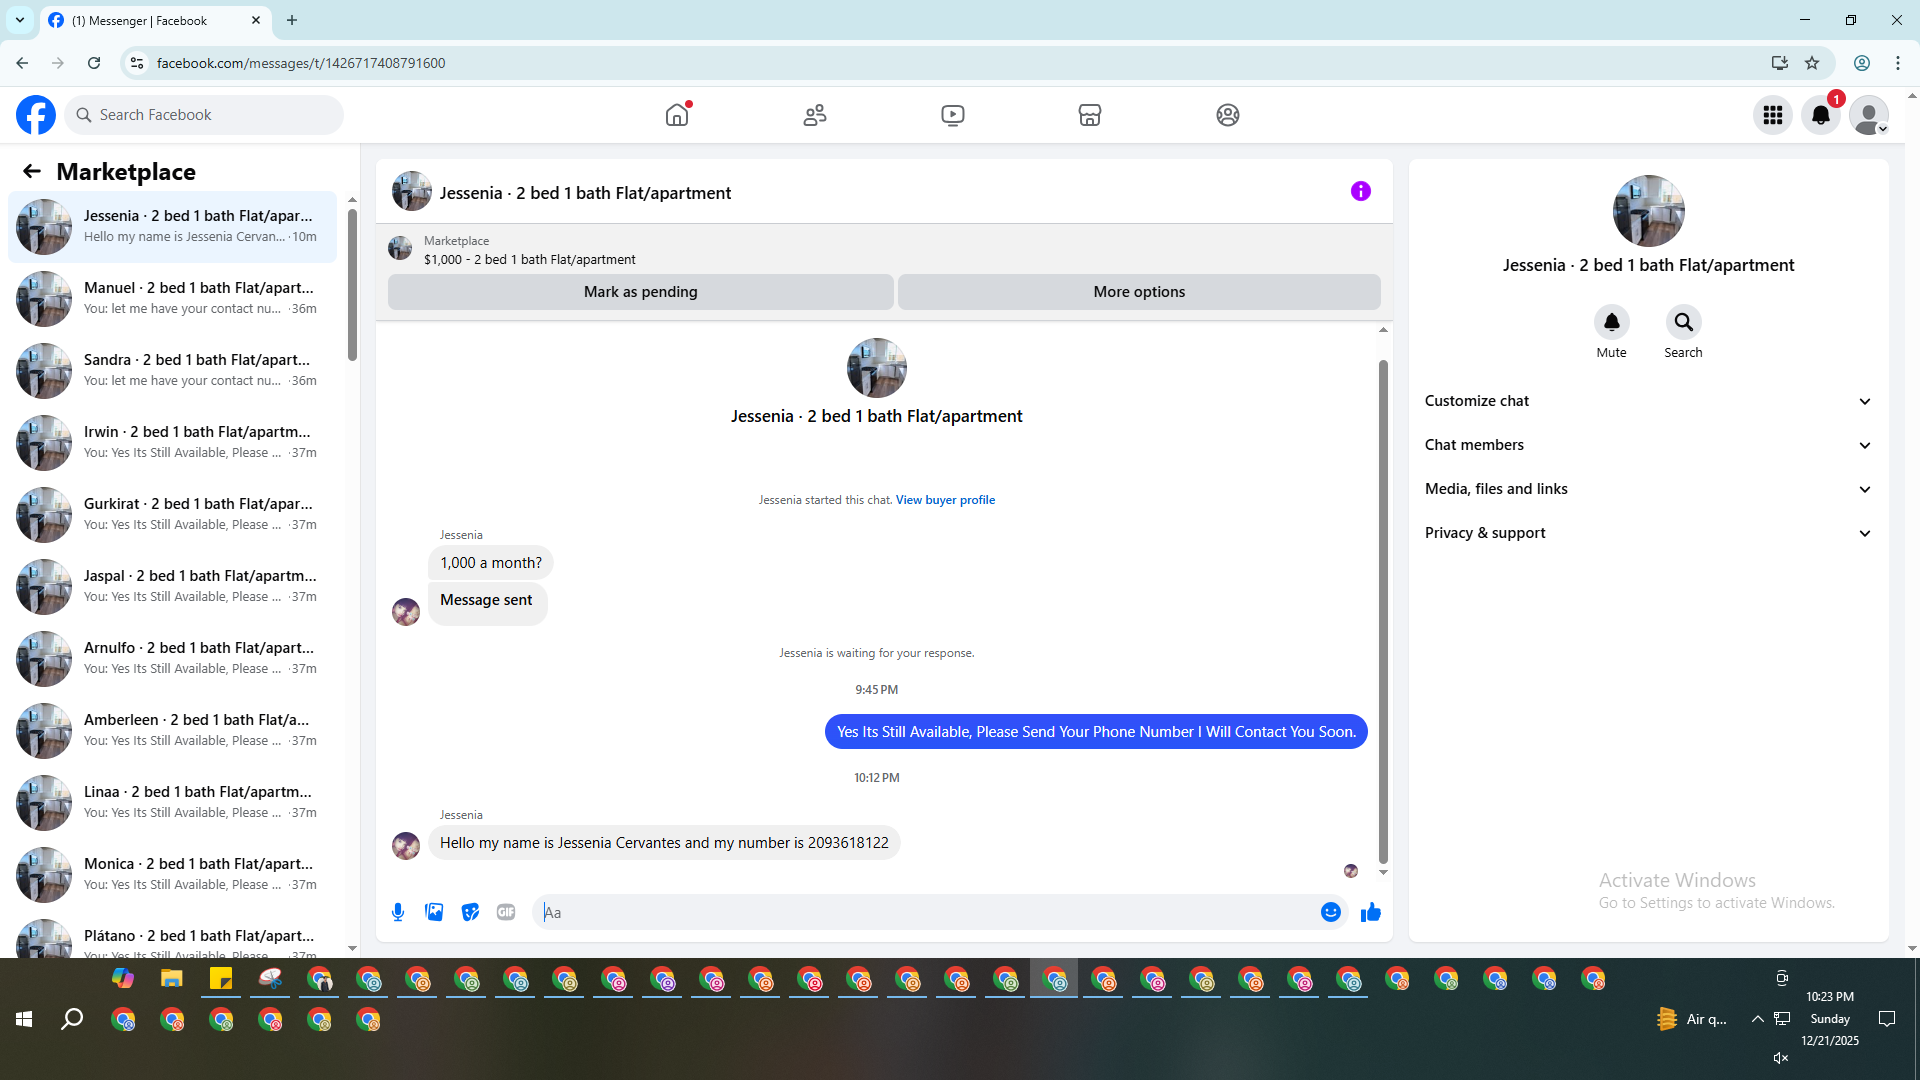Click the Facebook logo
This screenshot has height=1080, width=1920.
pyautogui.click(x=36, y=115)
